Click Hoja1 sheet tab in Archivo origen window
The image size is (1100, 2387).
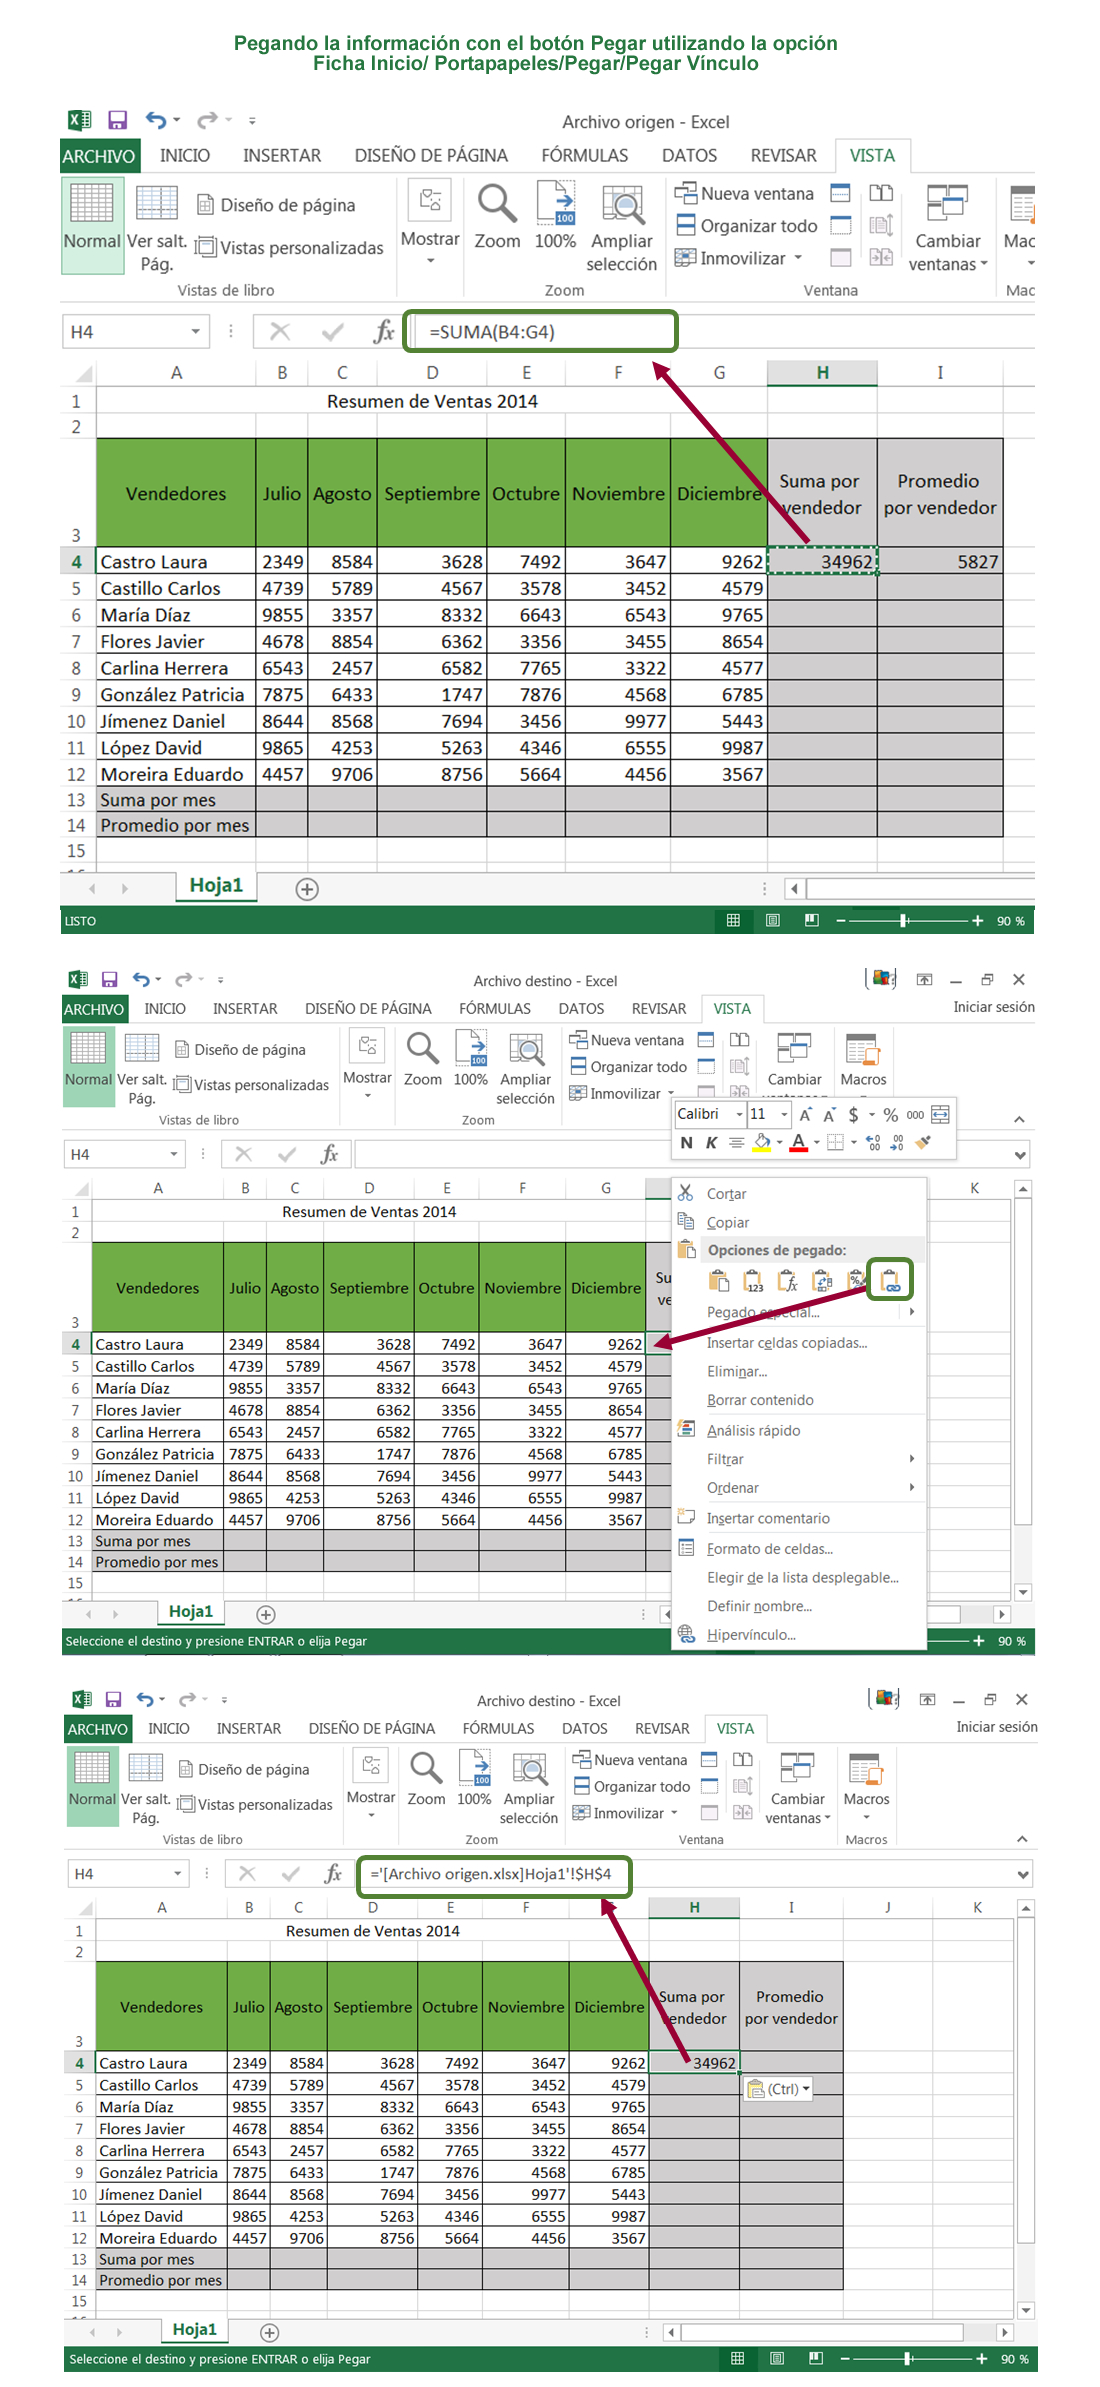pyautogui.click(x=216, y=886)
